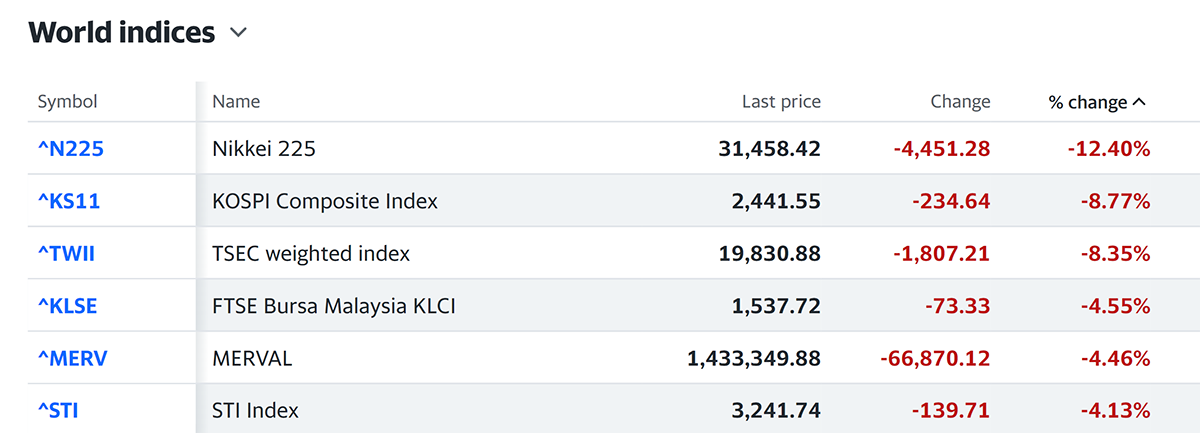Select the Nikkei 225 name cell
The width and height of the screenshot is (1200, 433).
pyautogui.click(x=264, y=149)
